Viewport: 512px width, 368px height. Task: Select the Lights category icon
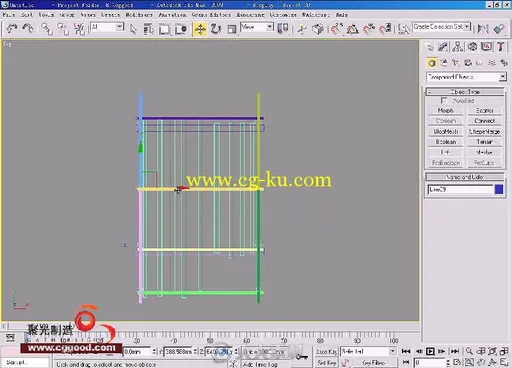pyautogui.click(x=456, y=63)
